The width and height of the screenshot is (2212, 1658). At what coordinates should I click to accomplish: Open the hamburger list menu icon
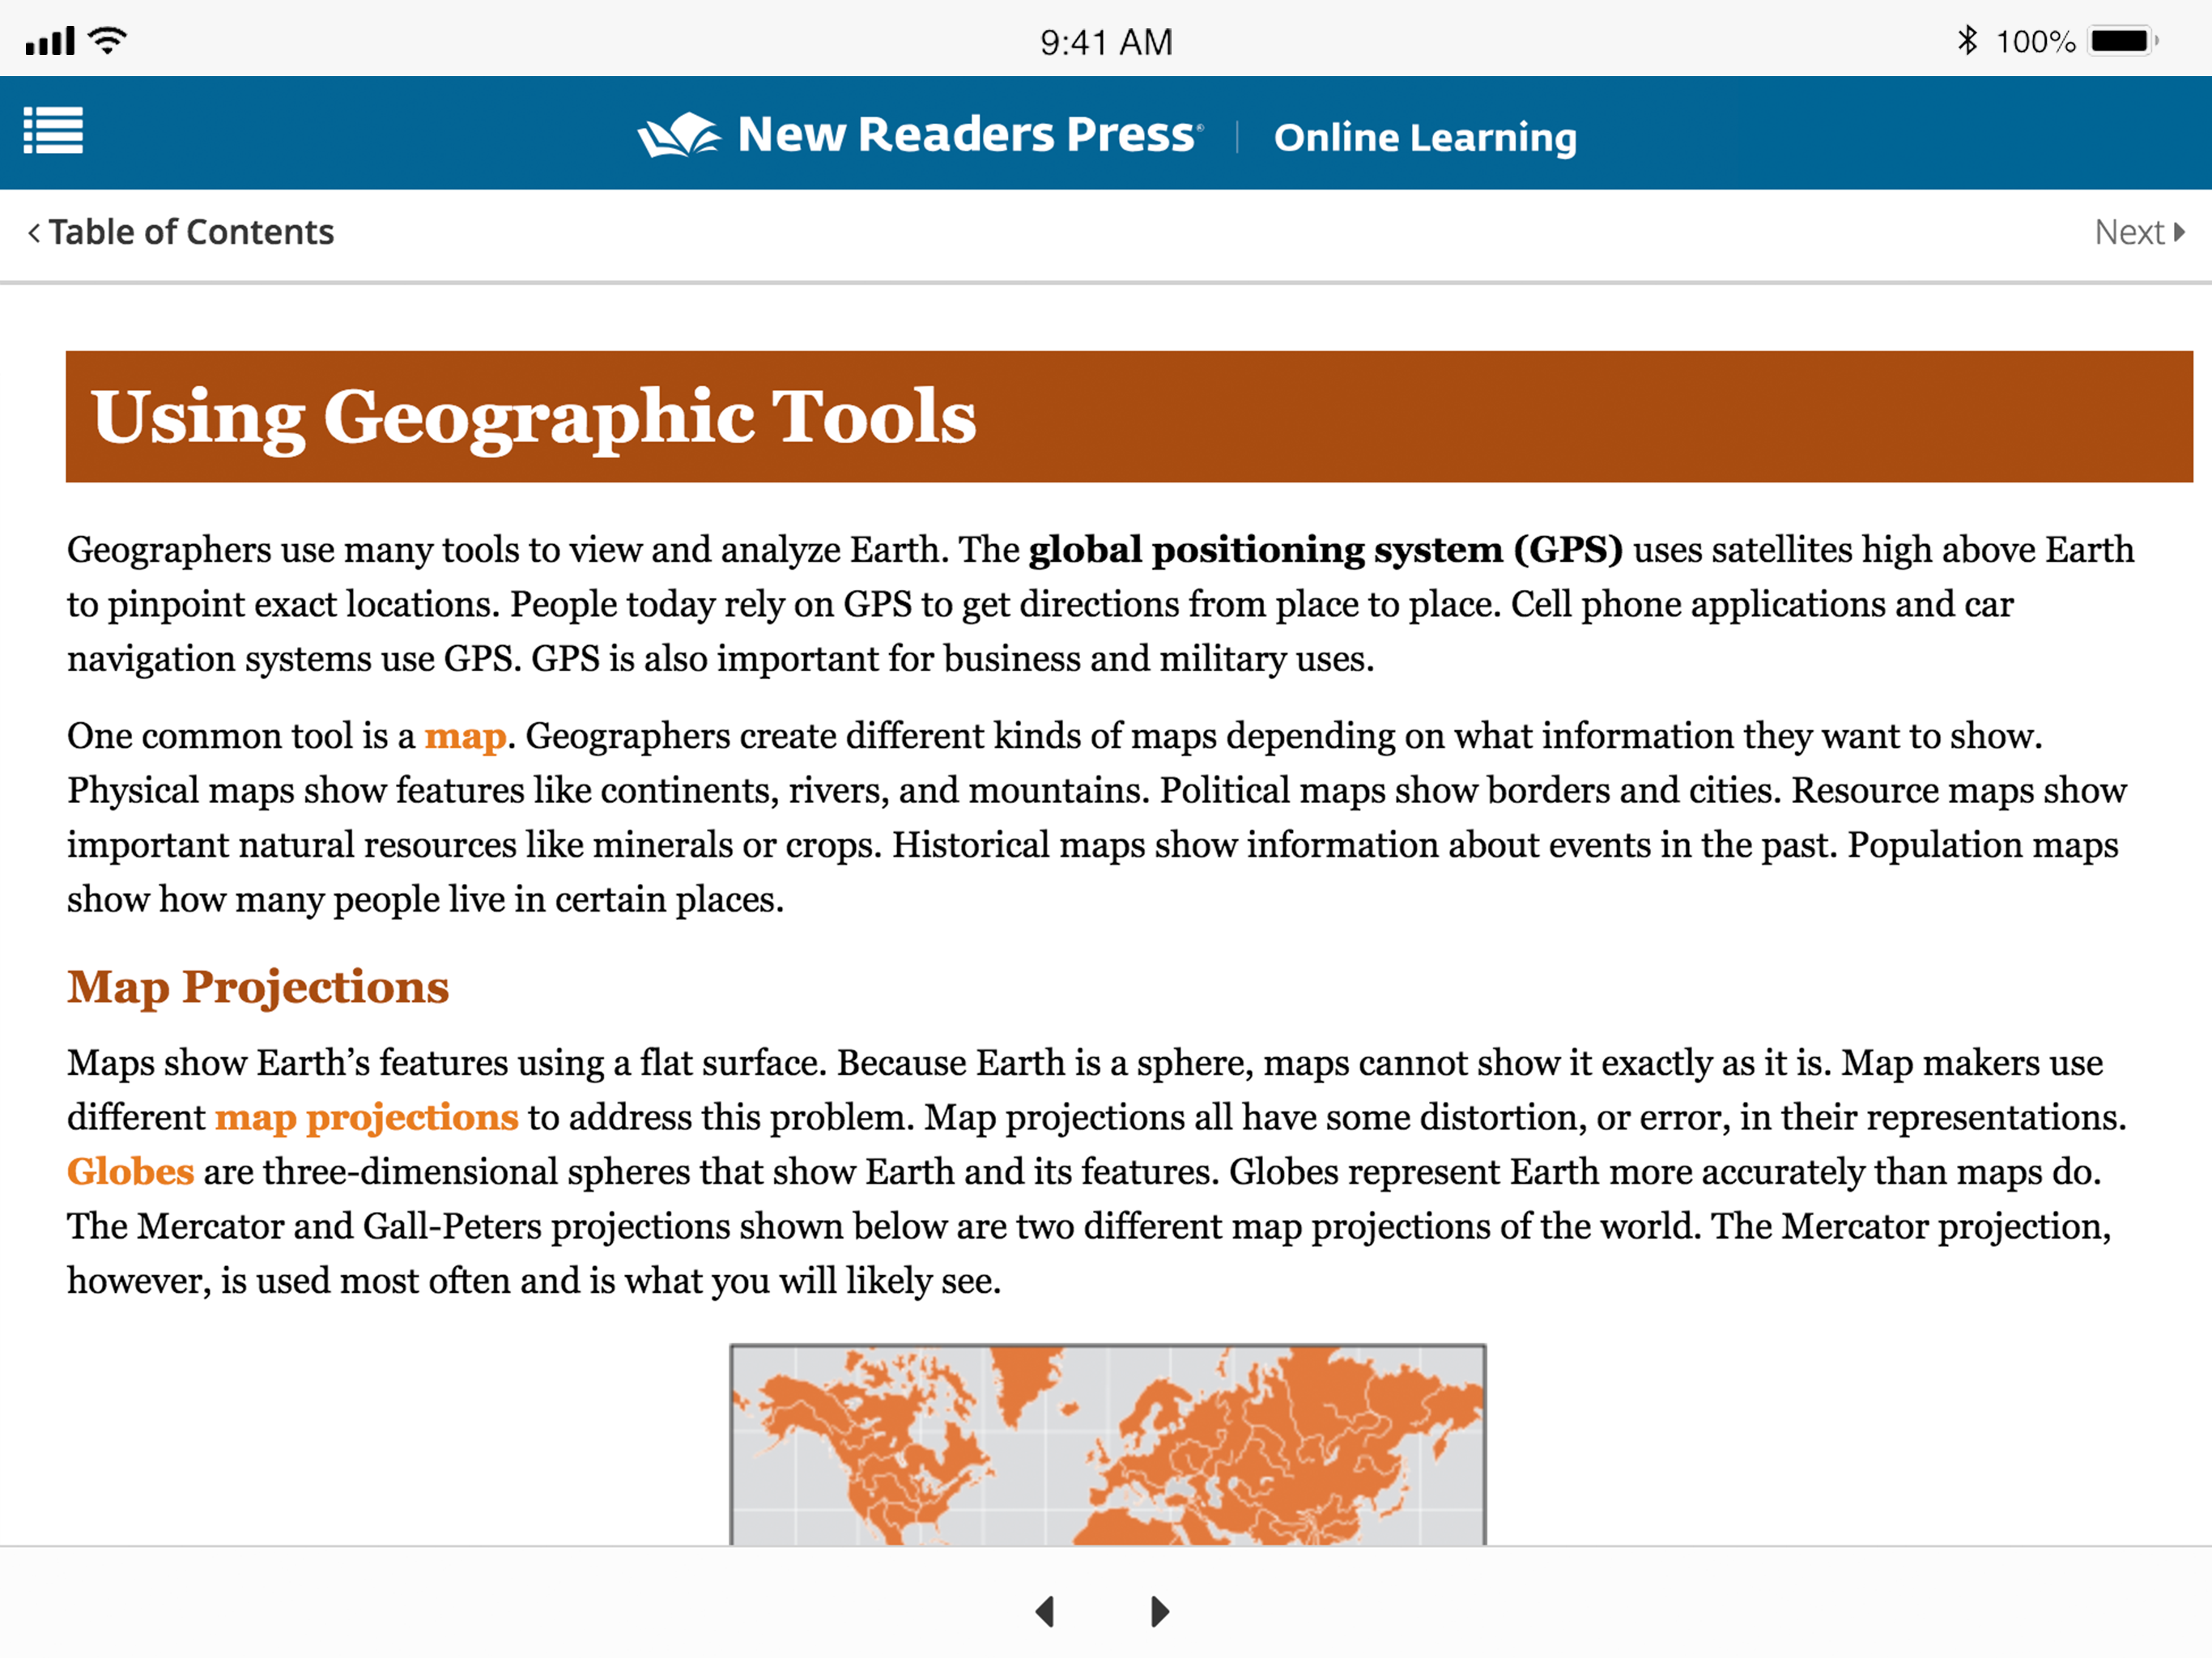pyautogui.click(x=53, y=131)
